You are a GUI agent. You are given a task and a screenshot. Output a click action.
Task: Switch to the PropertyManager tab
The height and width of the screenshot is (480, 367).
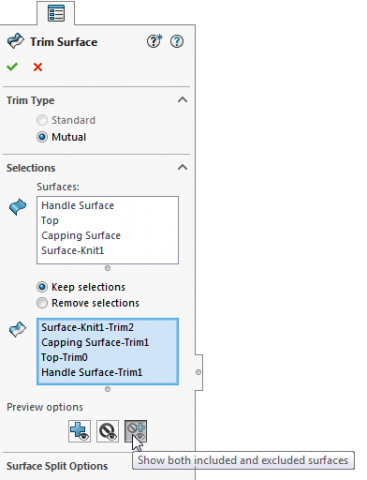click(56, 13)
